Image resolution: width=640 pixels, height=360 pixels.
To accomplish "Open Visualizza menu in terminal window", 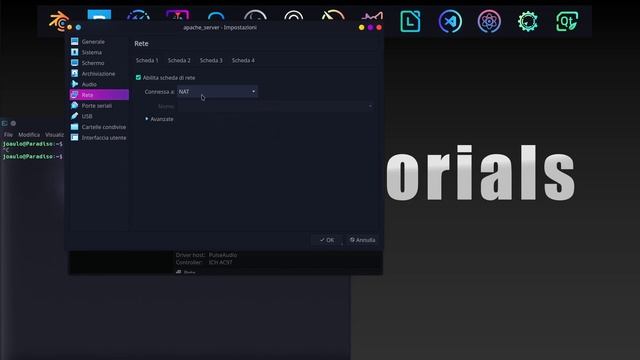I will click(54, 134).
